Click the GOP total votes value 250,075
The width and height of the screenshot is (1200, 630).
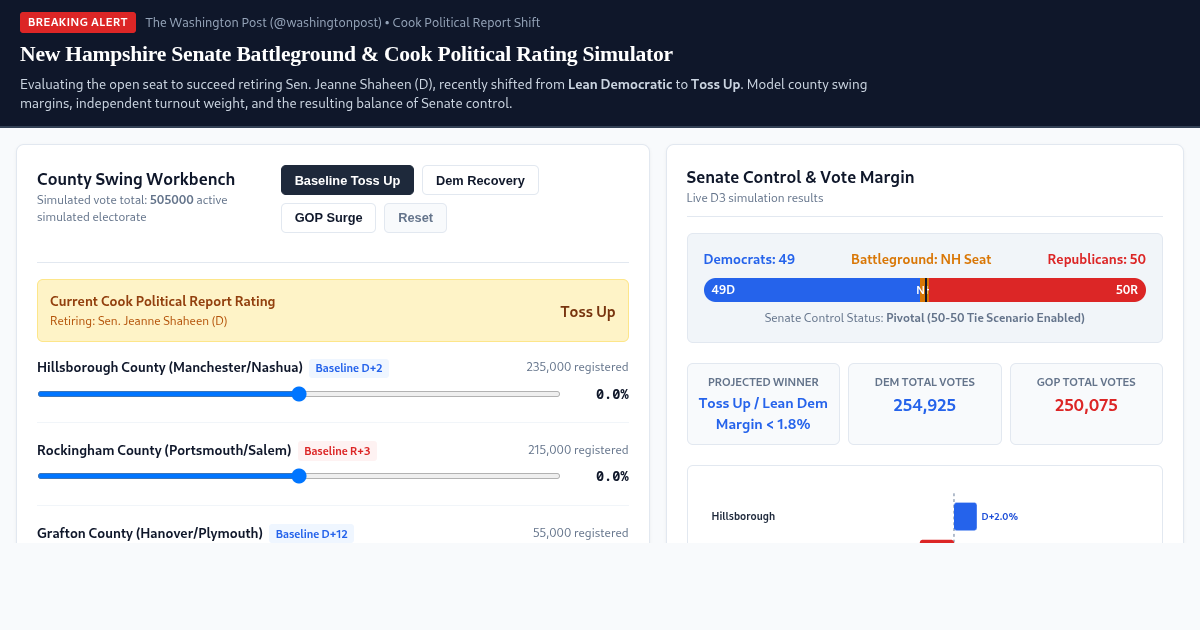[x=1086, y=405]
